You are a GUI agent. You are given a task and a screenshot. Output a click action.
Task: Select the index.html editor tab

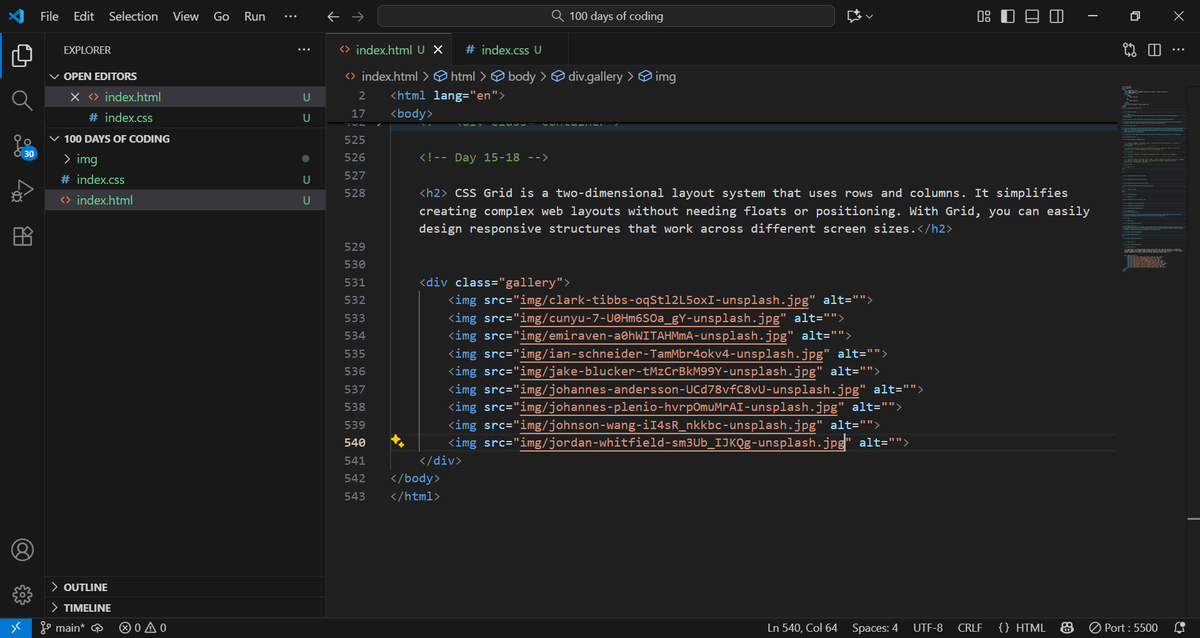click(385, 50)
